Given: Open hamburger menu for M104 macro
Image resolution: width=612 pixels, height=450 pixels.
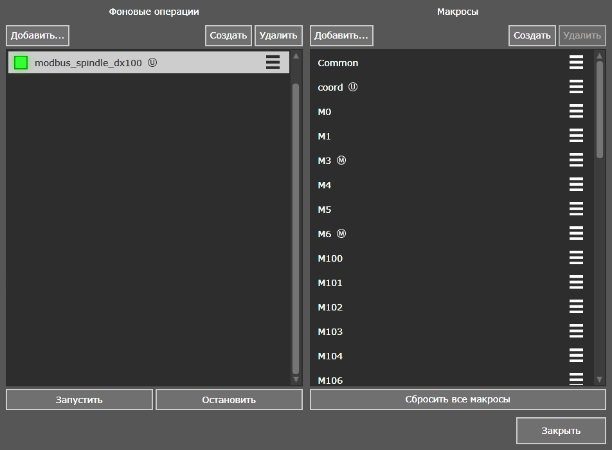Looking at the screenshot, I should click(x=576, y=356).
